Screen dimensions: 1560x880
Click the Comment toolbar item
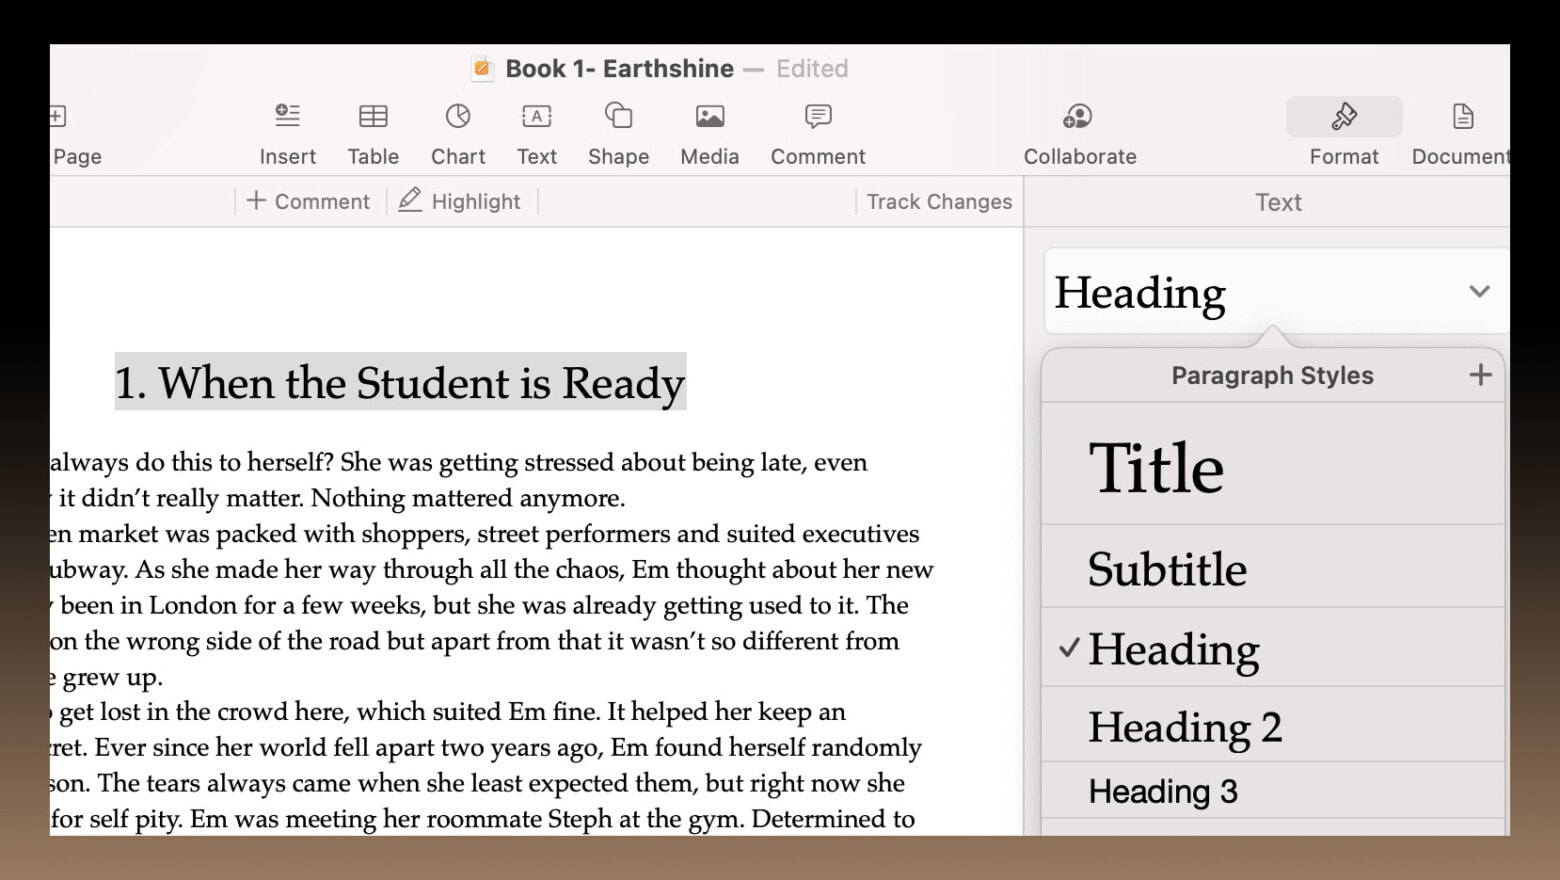(x=817, y=132)
